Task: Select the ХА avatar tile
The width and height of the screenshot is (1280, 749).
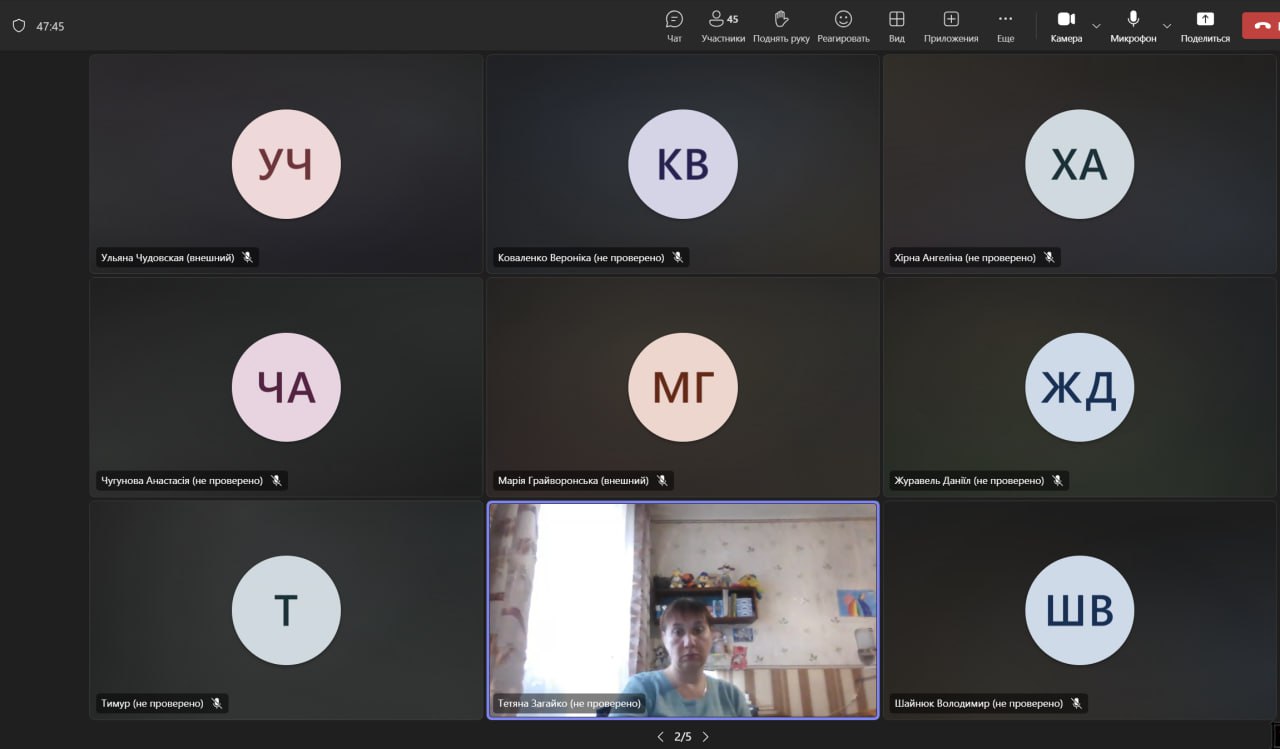Action: pyautogui.click(x=1080, y=164)
